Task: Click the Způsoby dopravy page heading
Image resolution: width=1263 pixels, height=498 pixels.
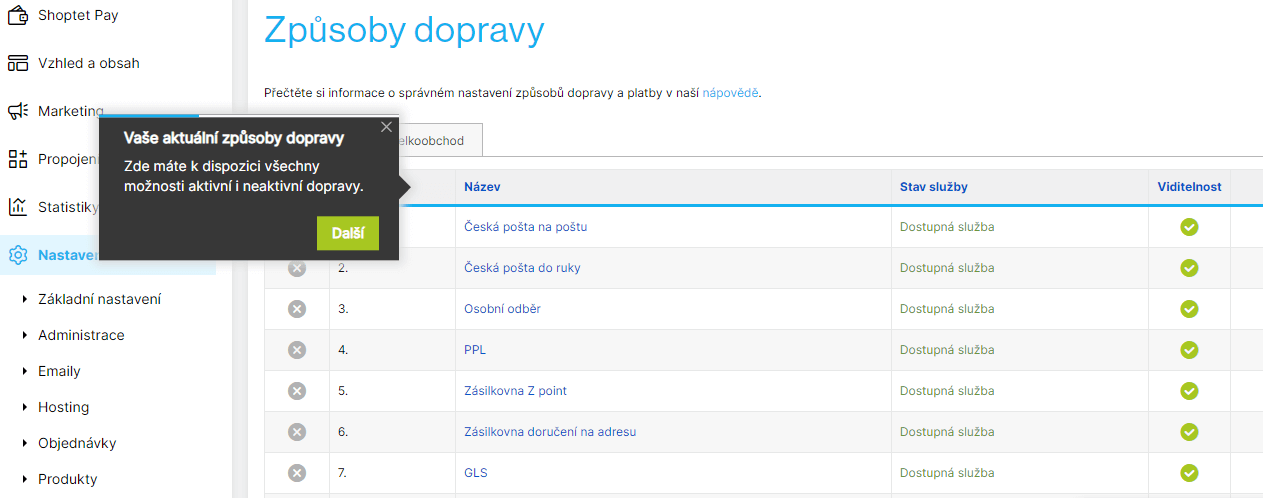Action: (x=404, y=30)
